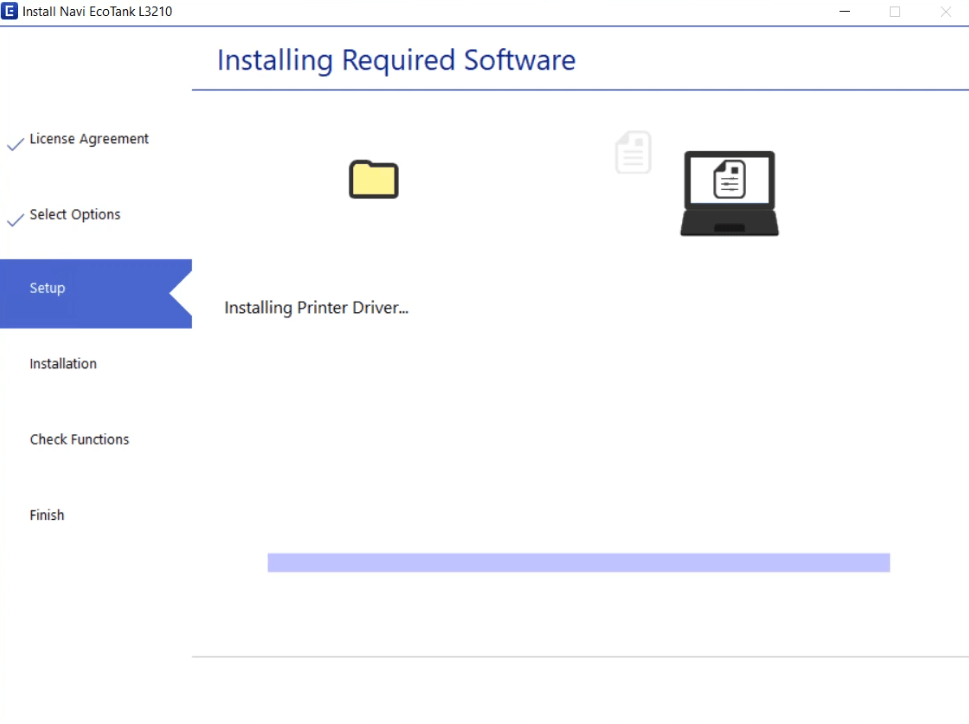The width and height of the screenshot is (969, 724).
Task: Click the Epson app icon in the title bar
Action: click(9, 11)
